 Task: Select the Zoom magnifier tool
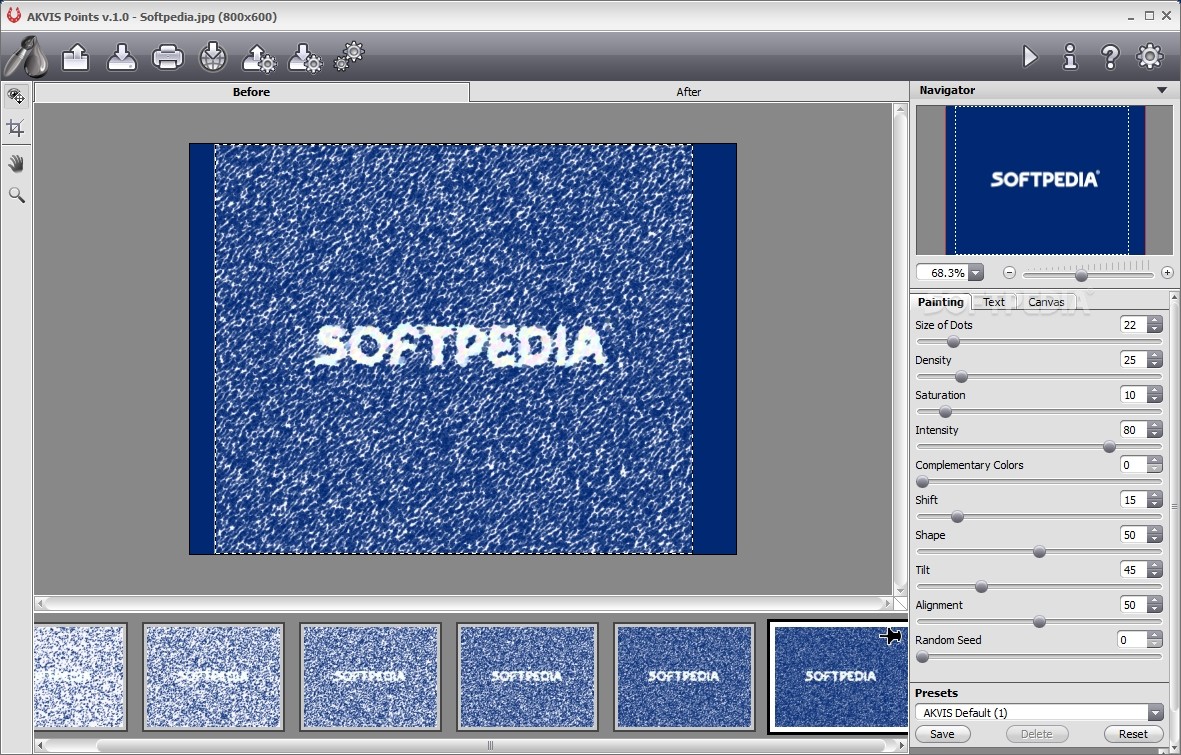pyautogui.click(x=16, y=195)
